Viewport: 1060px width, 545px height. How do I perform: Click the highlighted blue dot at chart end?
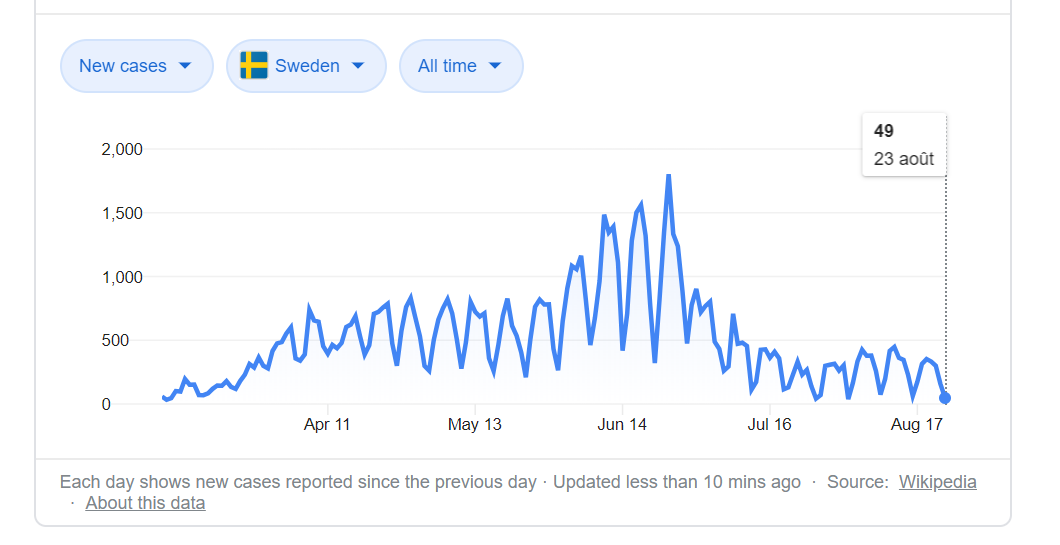coord(945,398)
